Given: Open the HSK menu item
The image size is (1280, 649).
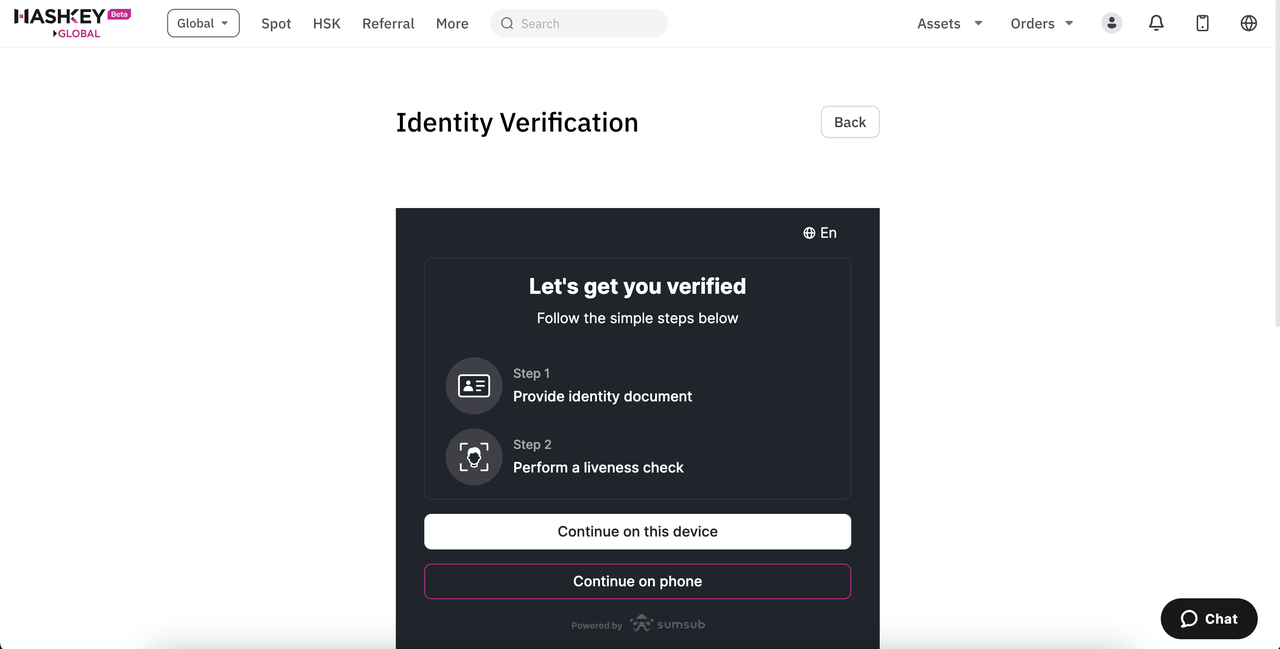Looking at the screenshot, I should 327,23.
